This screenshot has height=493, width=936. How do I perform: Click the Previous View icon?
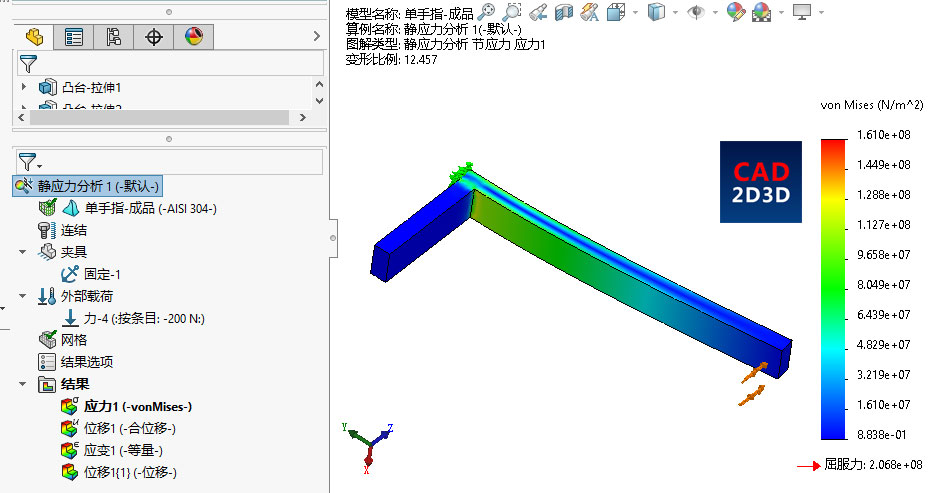[538, 12]
